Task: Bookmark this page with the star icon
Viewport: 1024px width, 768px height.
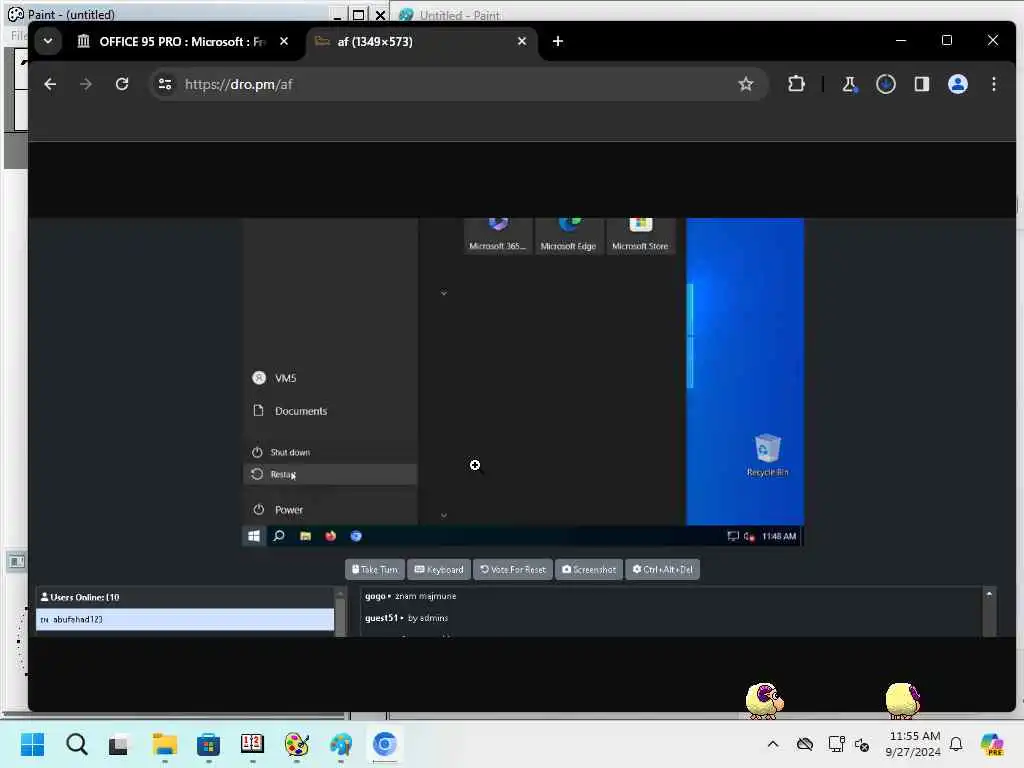Action: coord(745,84)
